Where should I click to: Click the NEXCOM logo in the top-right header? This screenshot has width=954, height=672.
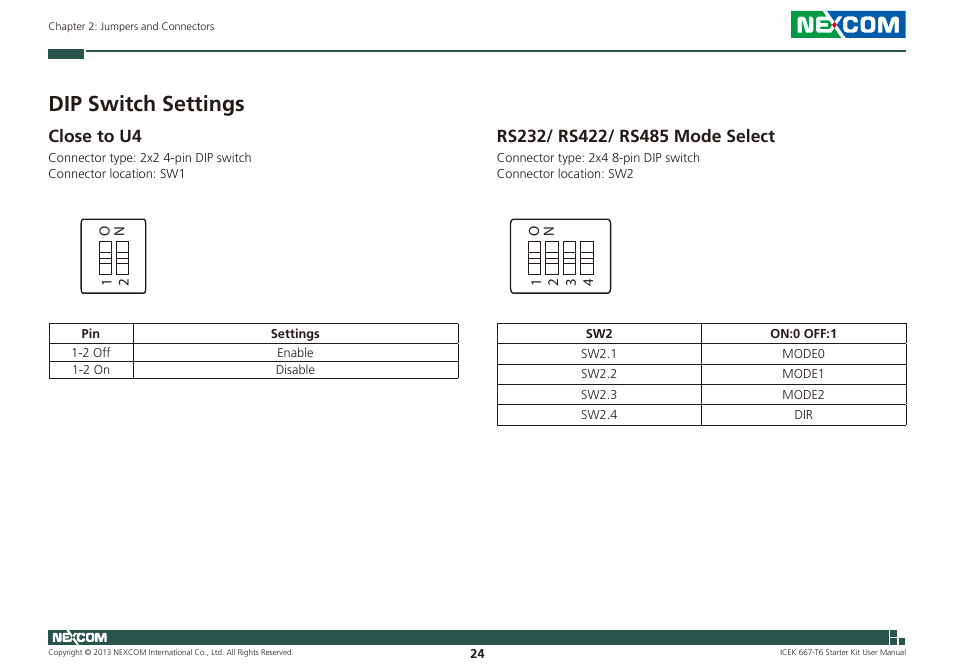[x=848, y=24]
